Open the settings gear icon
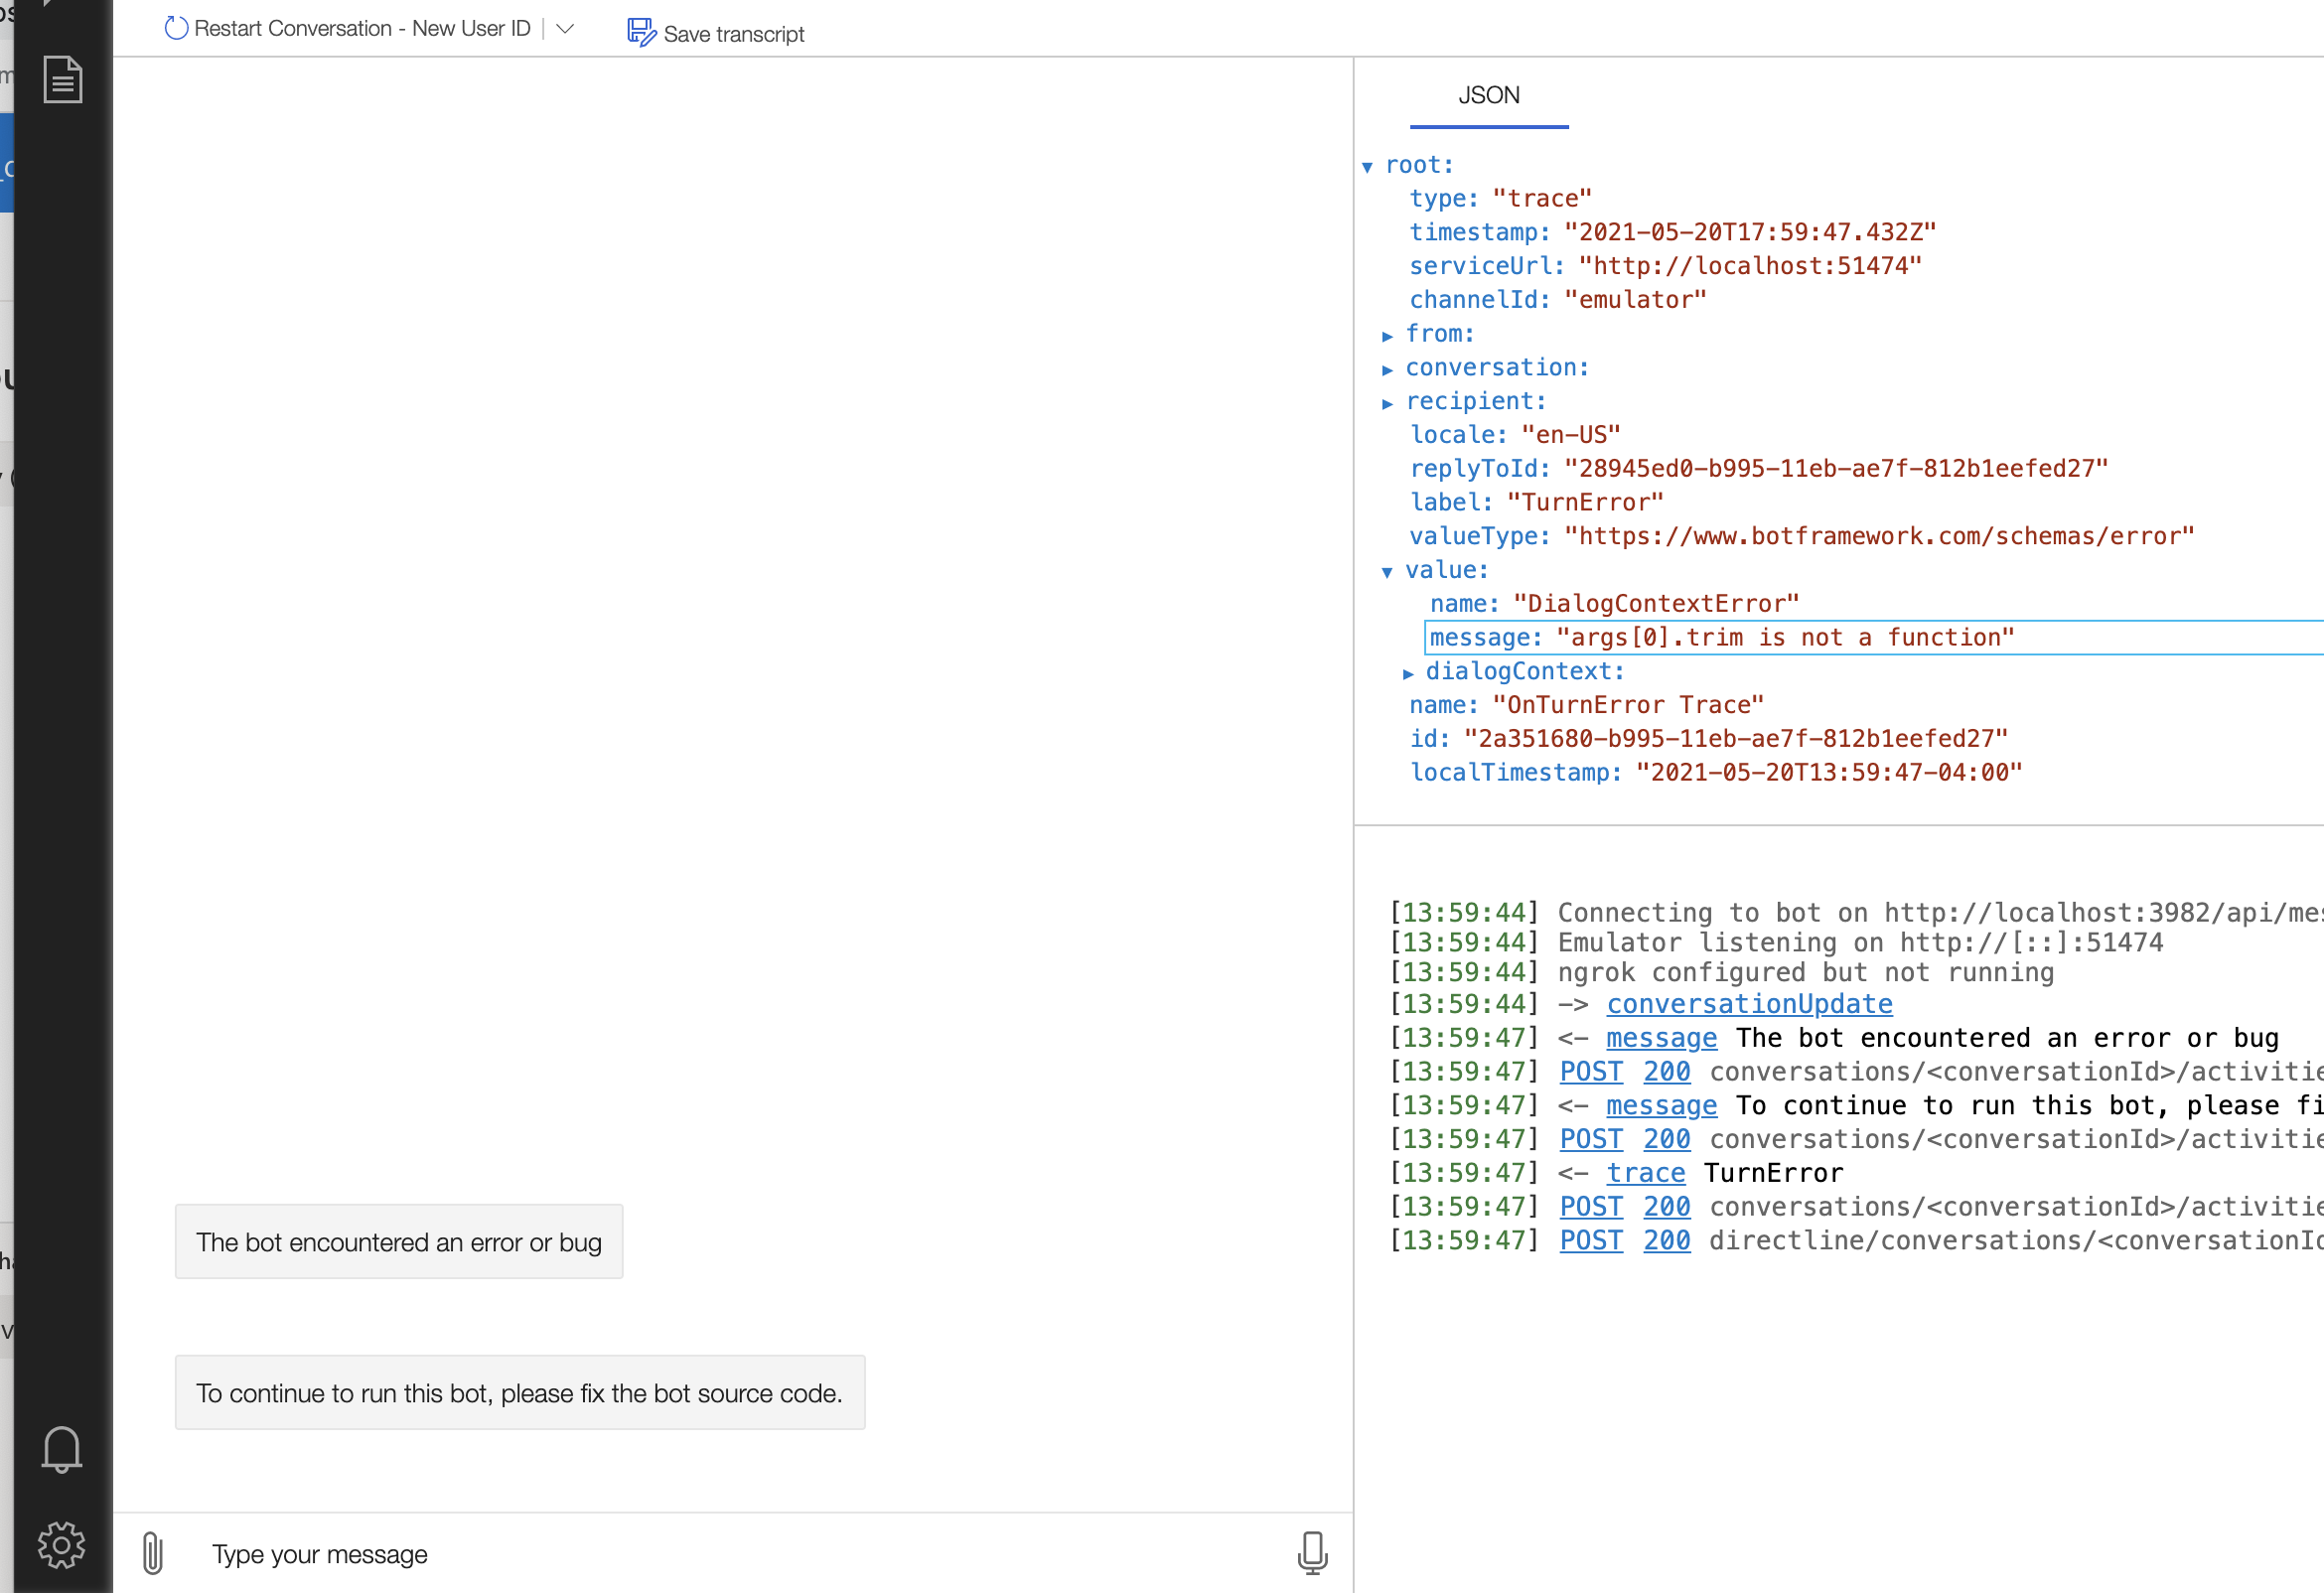 tap(61, 1546)
